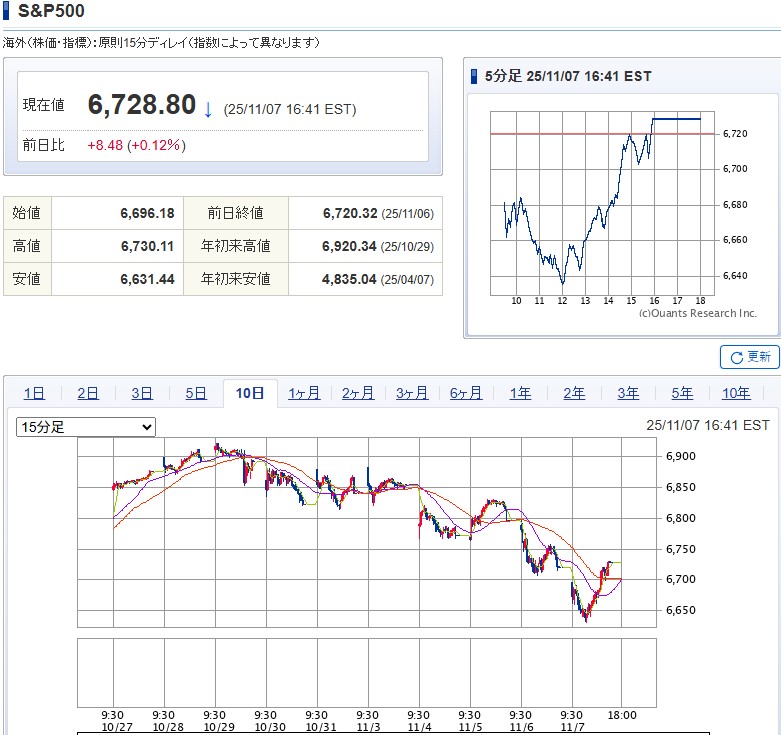Viewport: 781px width, 735px height.
Task: Switch to the 3日 period tab
Action: [142, 394]
